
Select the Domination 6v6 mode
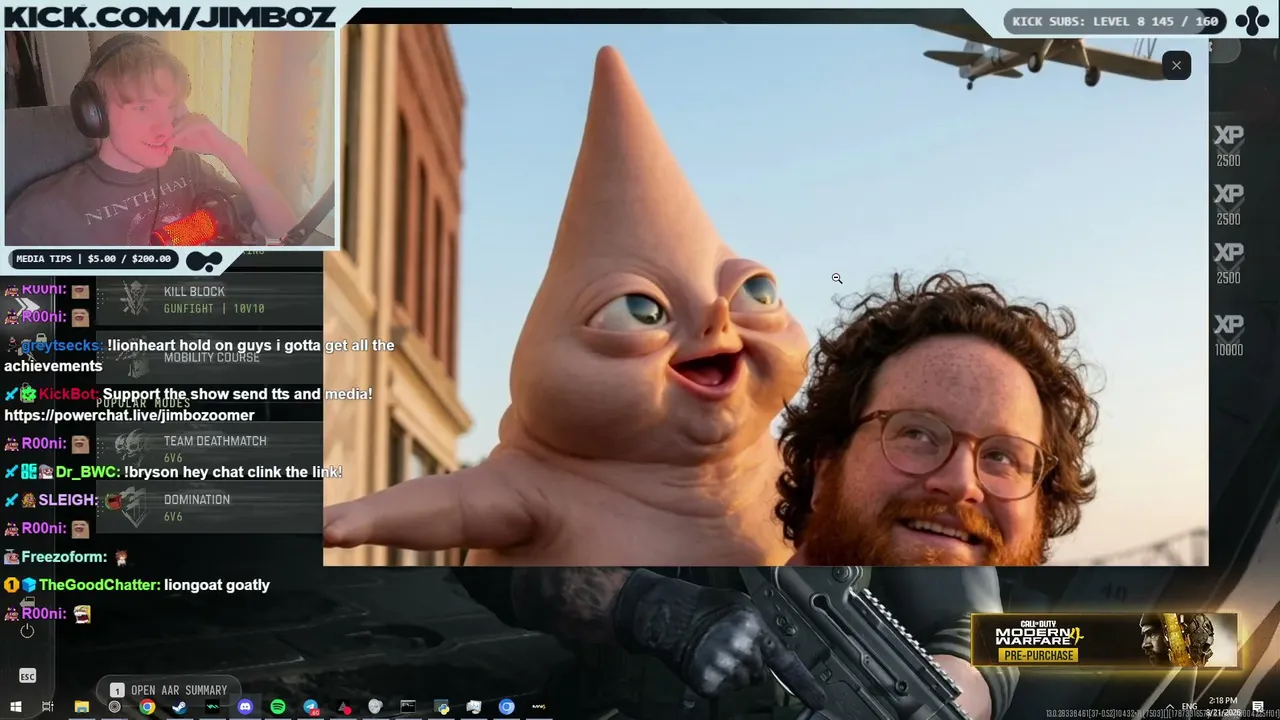[210, 508]
